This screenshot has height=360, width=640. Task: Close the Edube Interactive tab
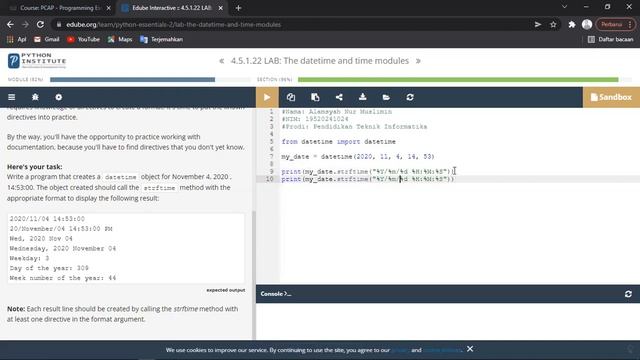(220, 8)
